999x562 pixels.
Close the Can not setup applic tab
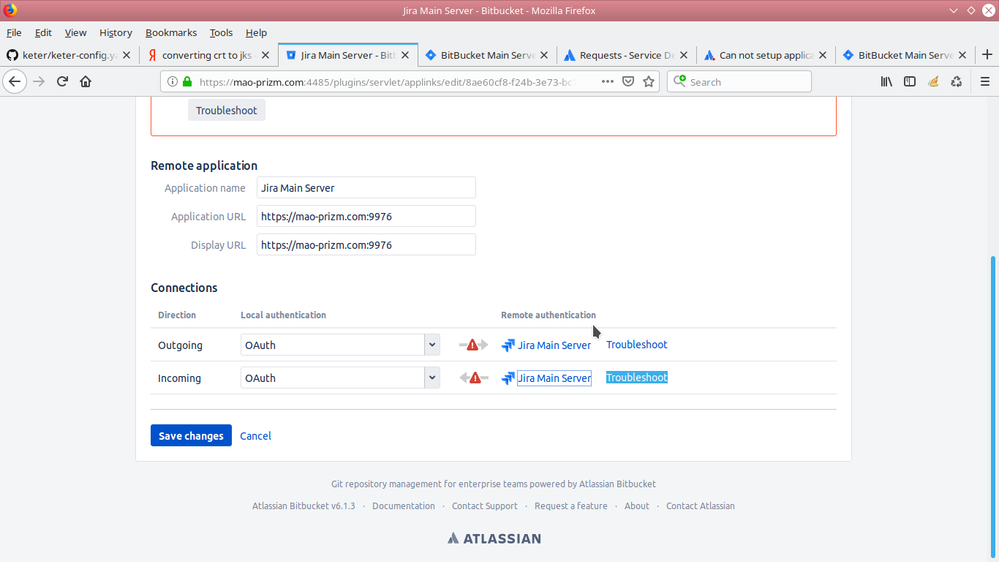point(823,55)
